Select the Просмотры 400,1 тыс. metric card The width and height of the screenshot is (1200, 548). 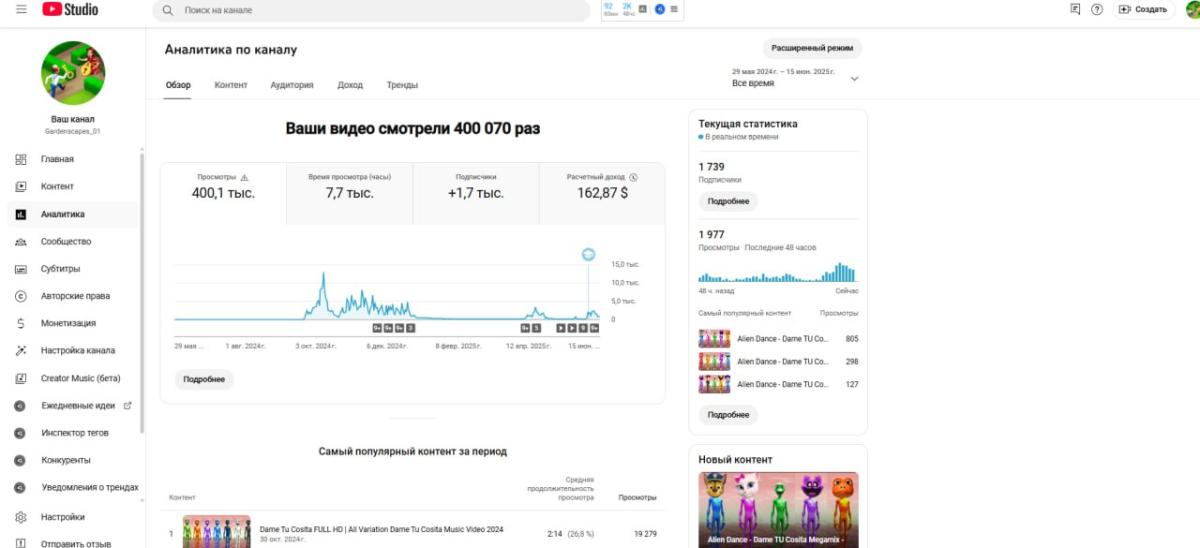223,194
